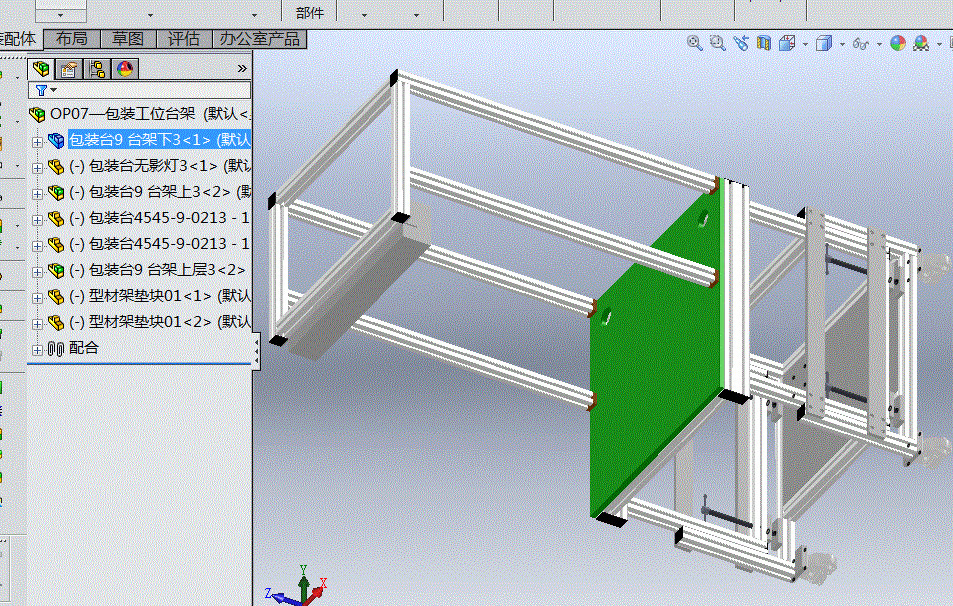Click the Display Style box icon
This screenshot has width=953, height=606.
pos(824,43)
